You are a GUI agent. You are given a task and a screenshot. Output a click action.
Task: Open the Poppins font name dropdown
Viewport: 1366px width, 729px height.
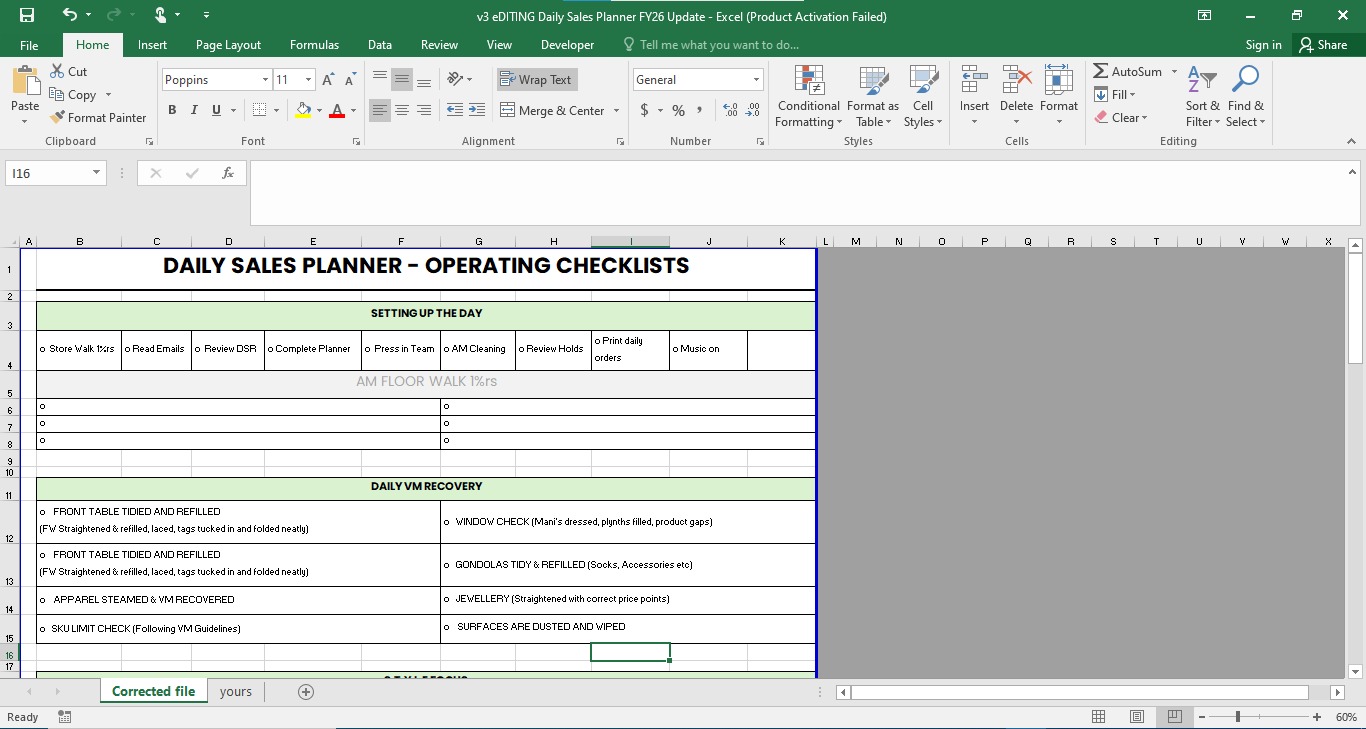point(265,79)
